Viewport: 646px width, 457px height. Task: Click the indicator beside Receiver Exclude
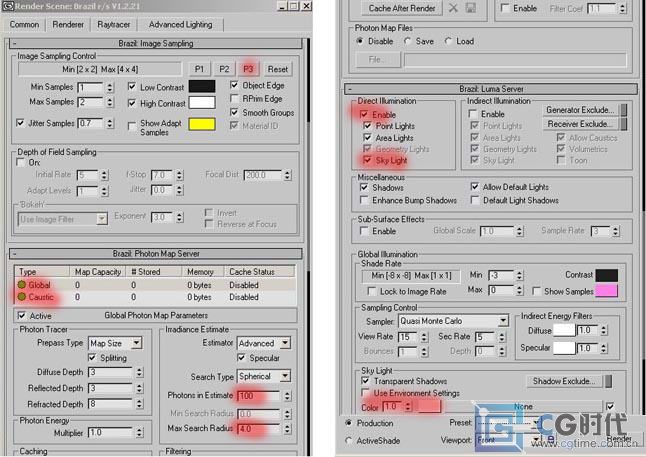[624, 124]
